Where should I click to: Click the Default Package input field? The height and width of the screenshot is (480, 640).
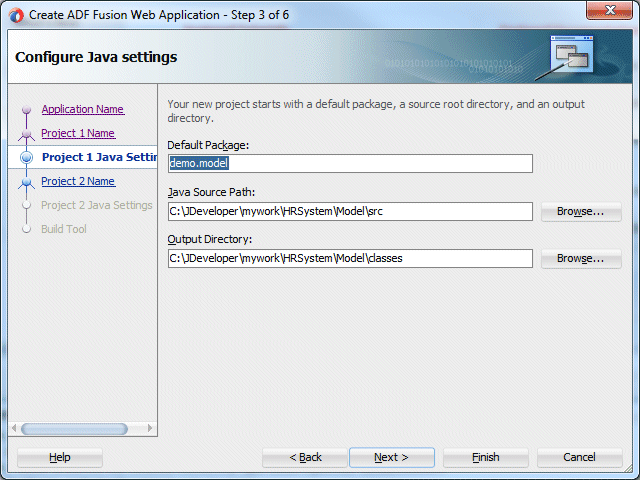pos(350,163)
